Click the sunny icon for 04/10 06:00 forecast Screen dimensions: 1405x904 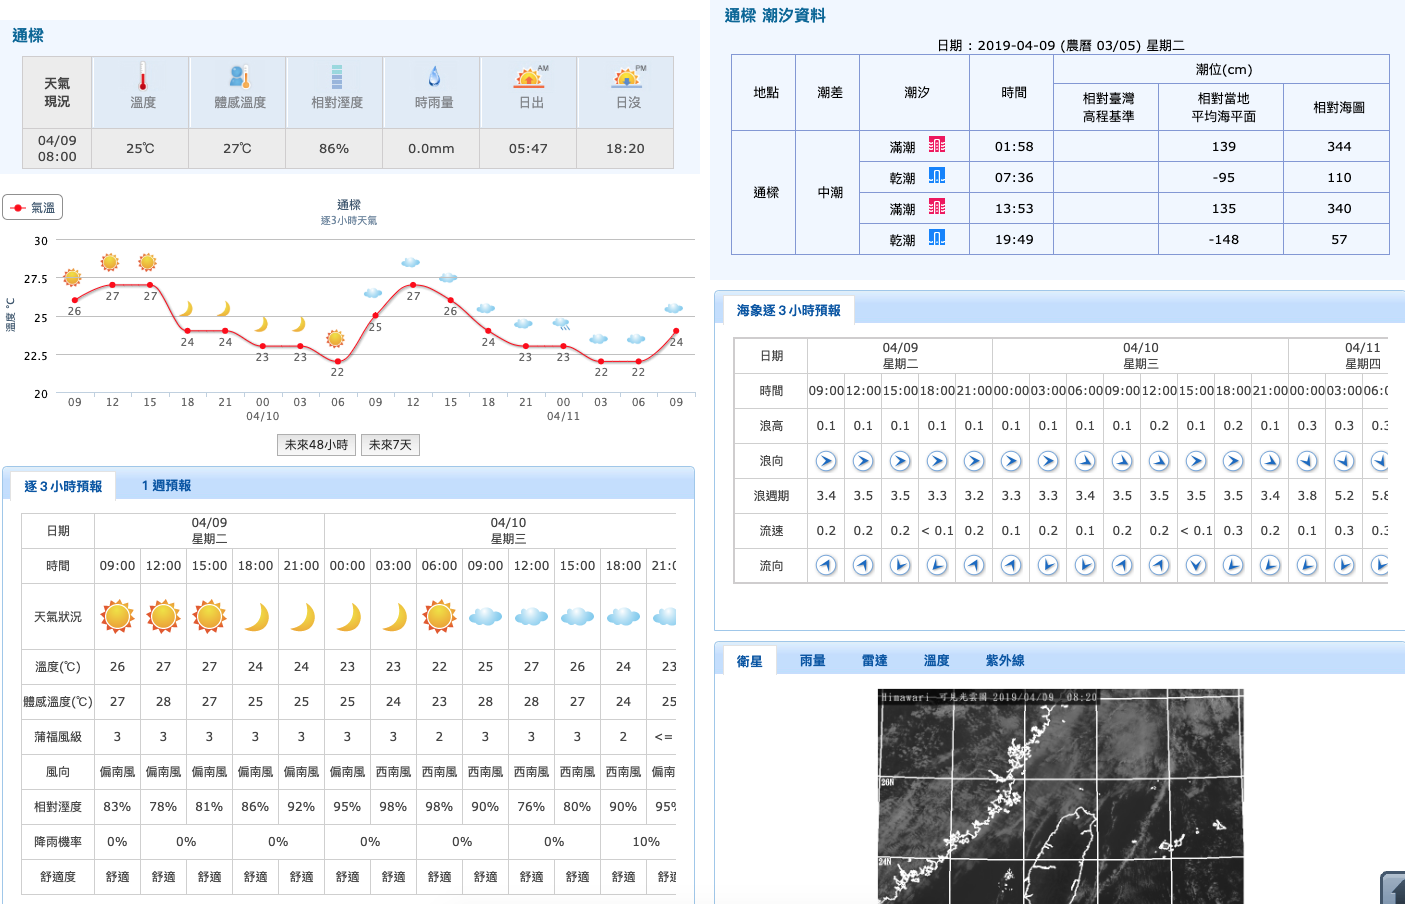coord(439,617)
